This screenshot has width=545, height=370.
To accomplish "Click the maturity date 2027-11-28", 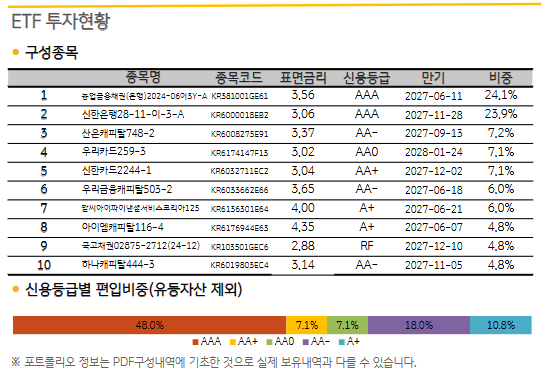I will (433, 115).
